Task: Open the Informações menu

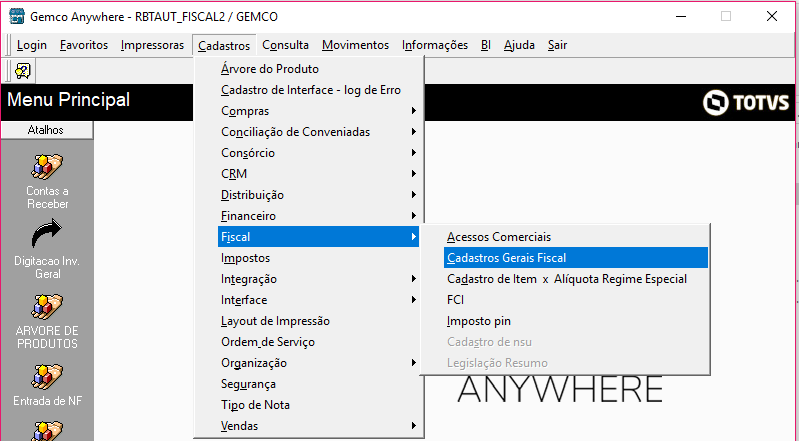Action: click(x=435, y=45)
